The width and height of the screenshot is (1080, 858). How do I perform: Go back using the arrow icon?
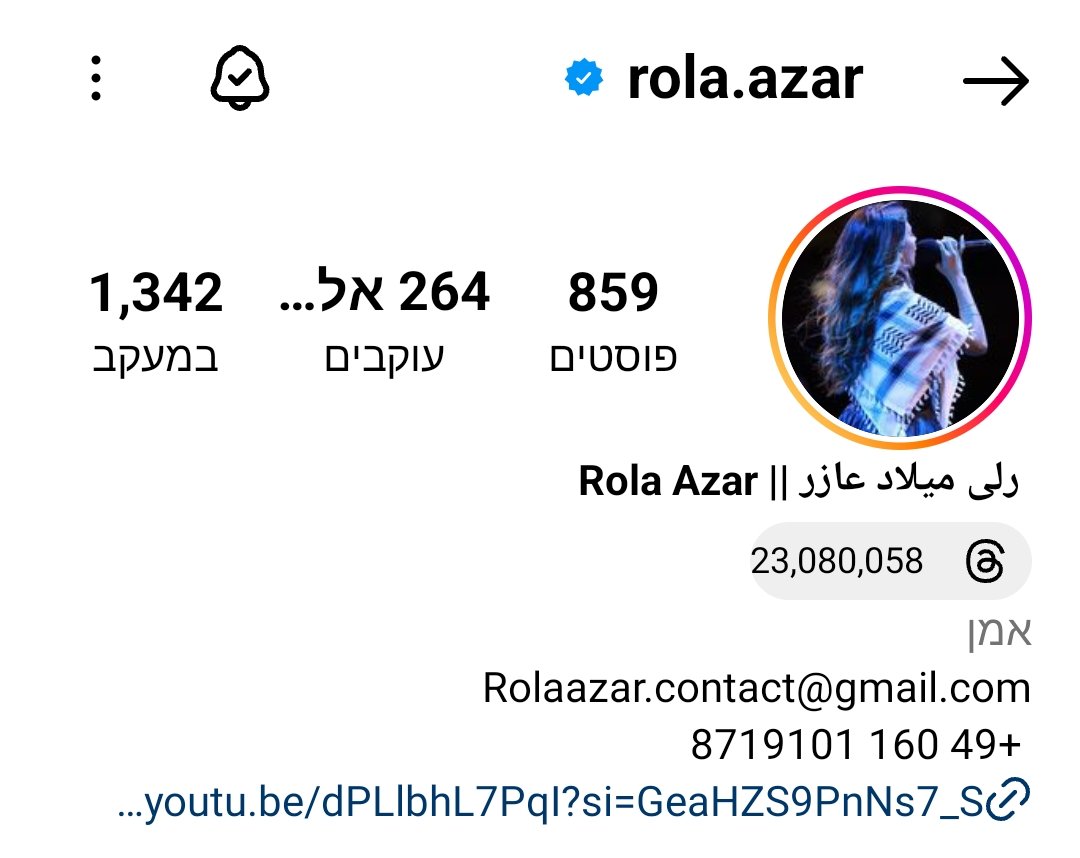(x=995, y=81)
